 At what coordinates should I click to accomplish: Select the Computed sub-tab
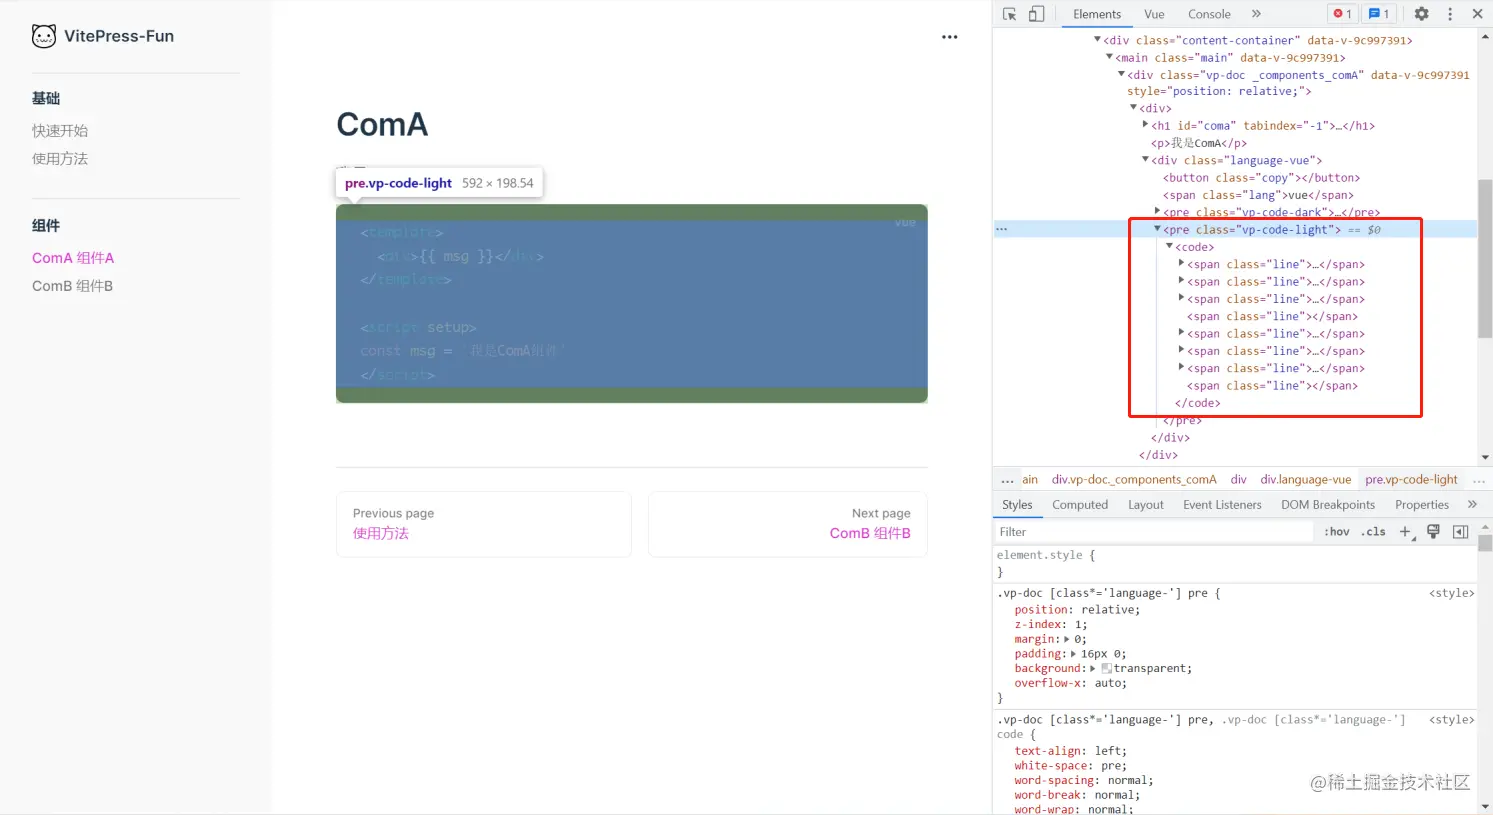click(x=1080, y=505)
